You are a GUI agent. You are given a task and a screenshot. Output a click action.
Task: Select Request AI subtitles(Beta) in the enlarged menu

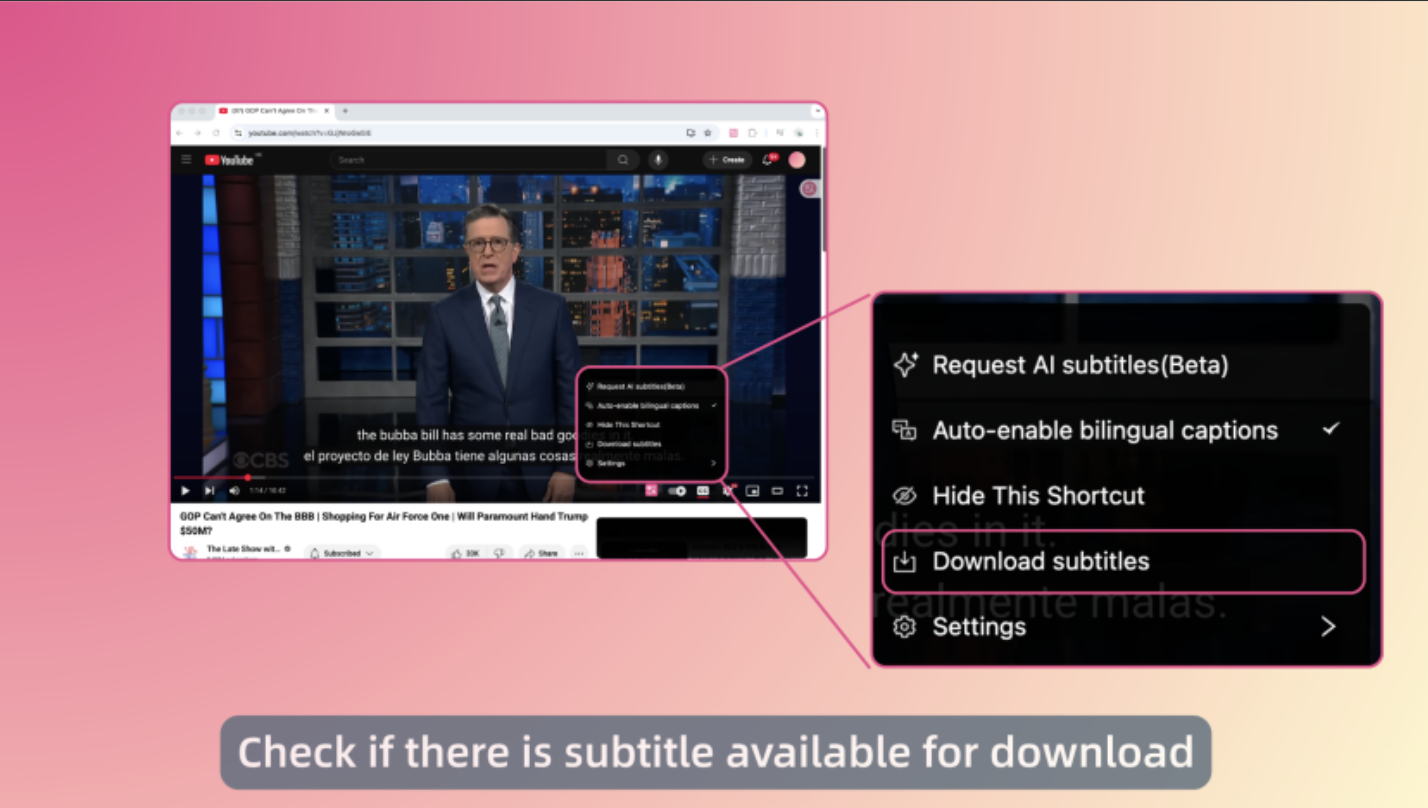point(1079,365)
